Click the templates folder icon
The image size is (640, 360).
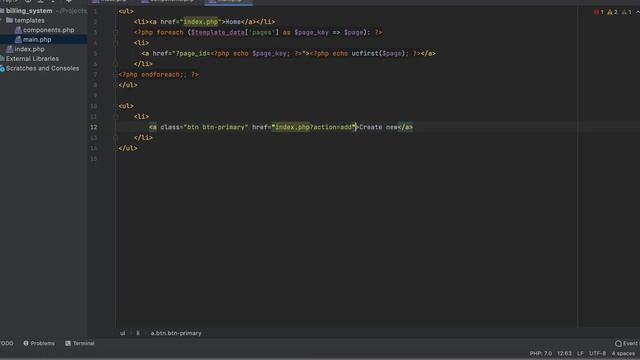pos(9,20)
